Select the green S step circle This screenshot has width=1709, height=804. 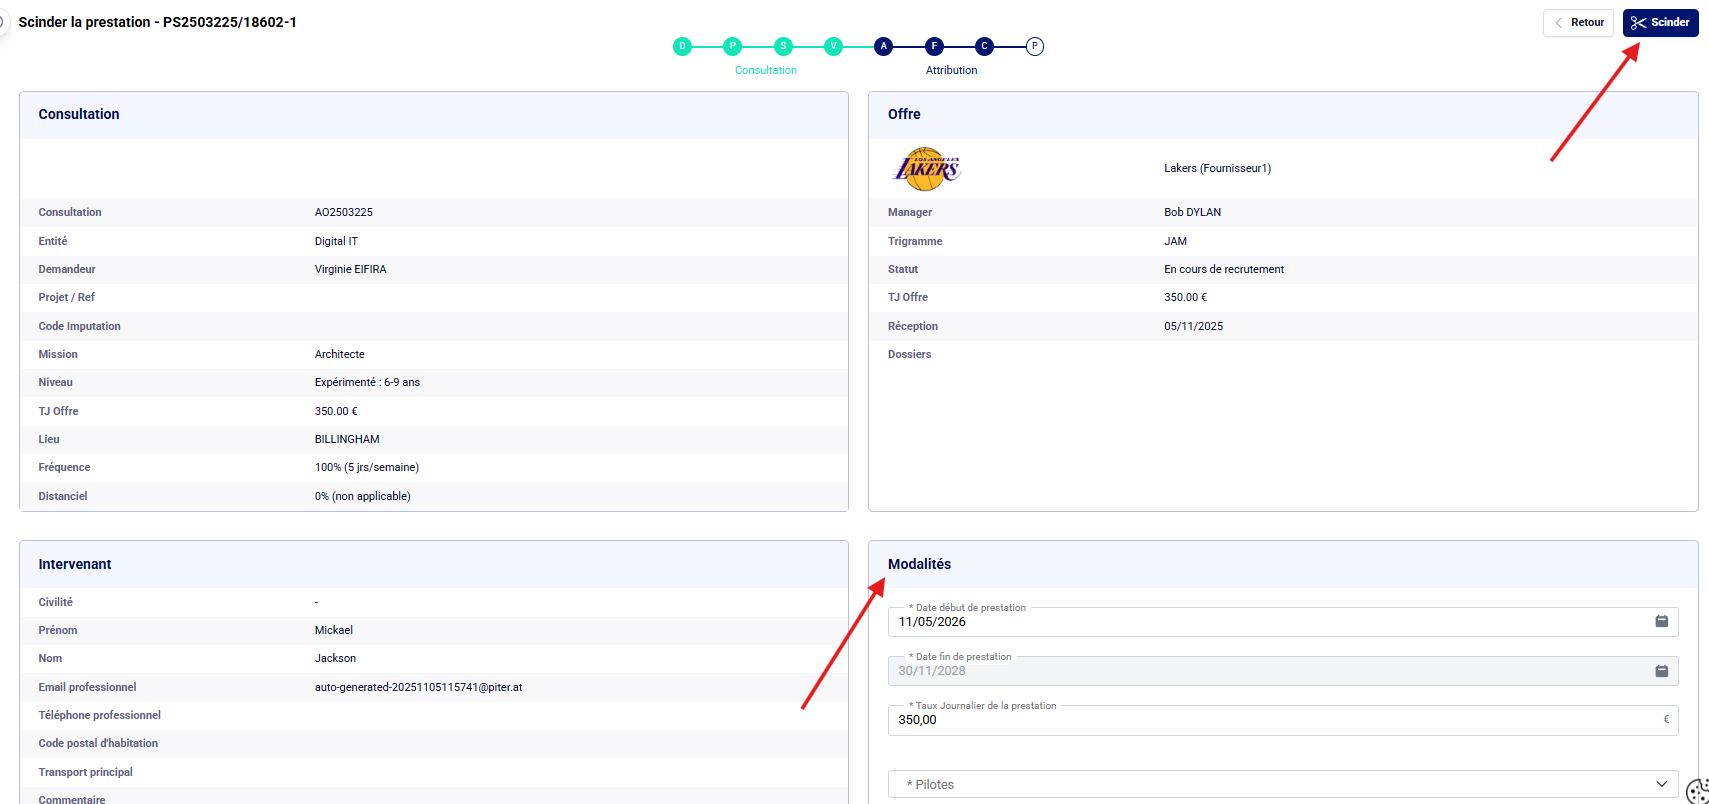click(x=783, y=46)
